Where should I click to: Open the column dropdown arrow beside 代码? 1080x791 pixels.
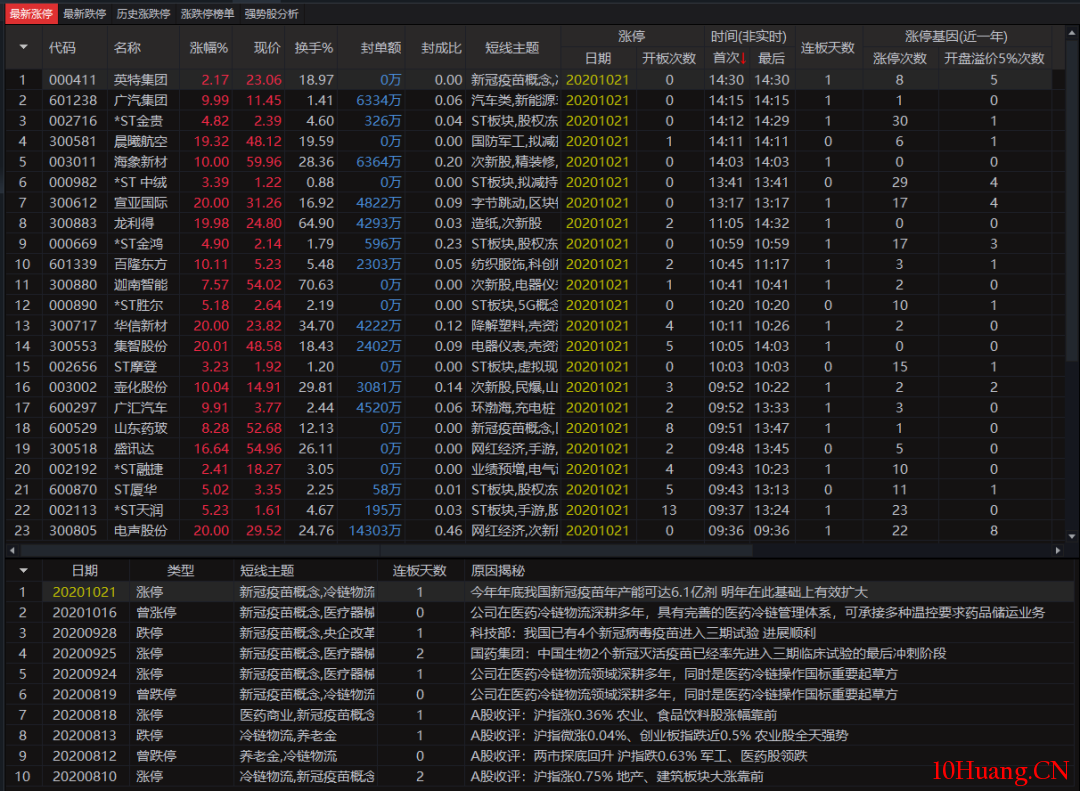(23, 47)
